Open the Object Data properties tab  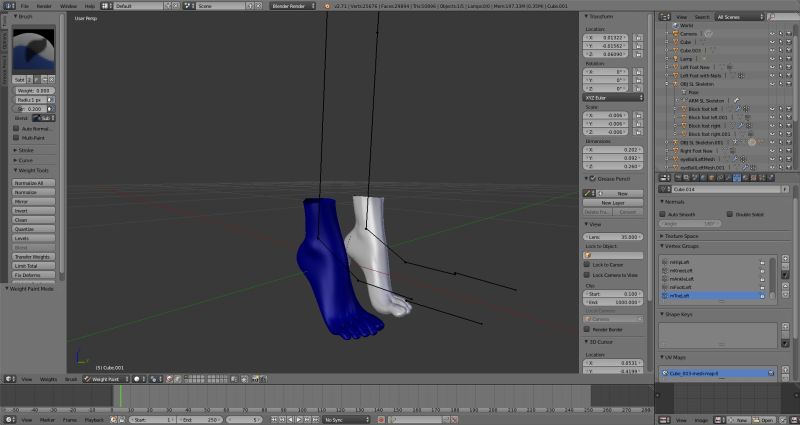click(737, 178)
